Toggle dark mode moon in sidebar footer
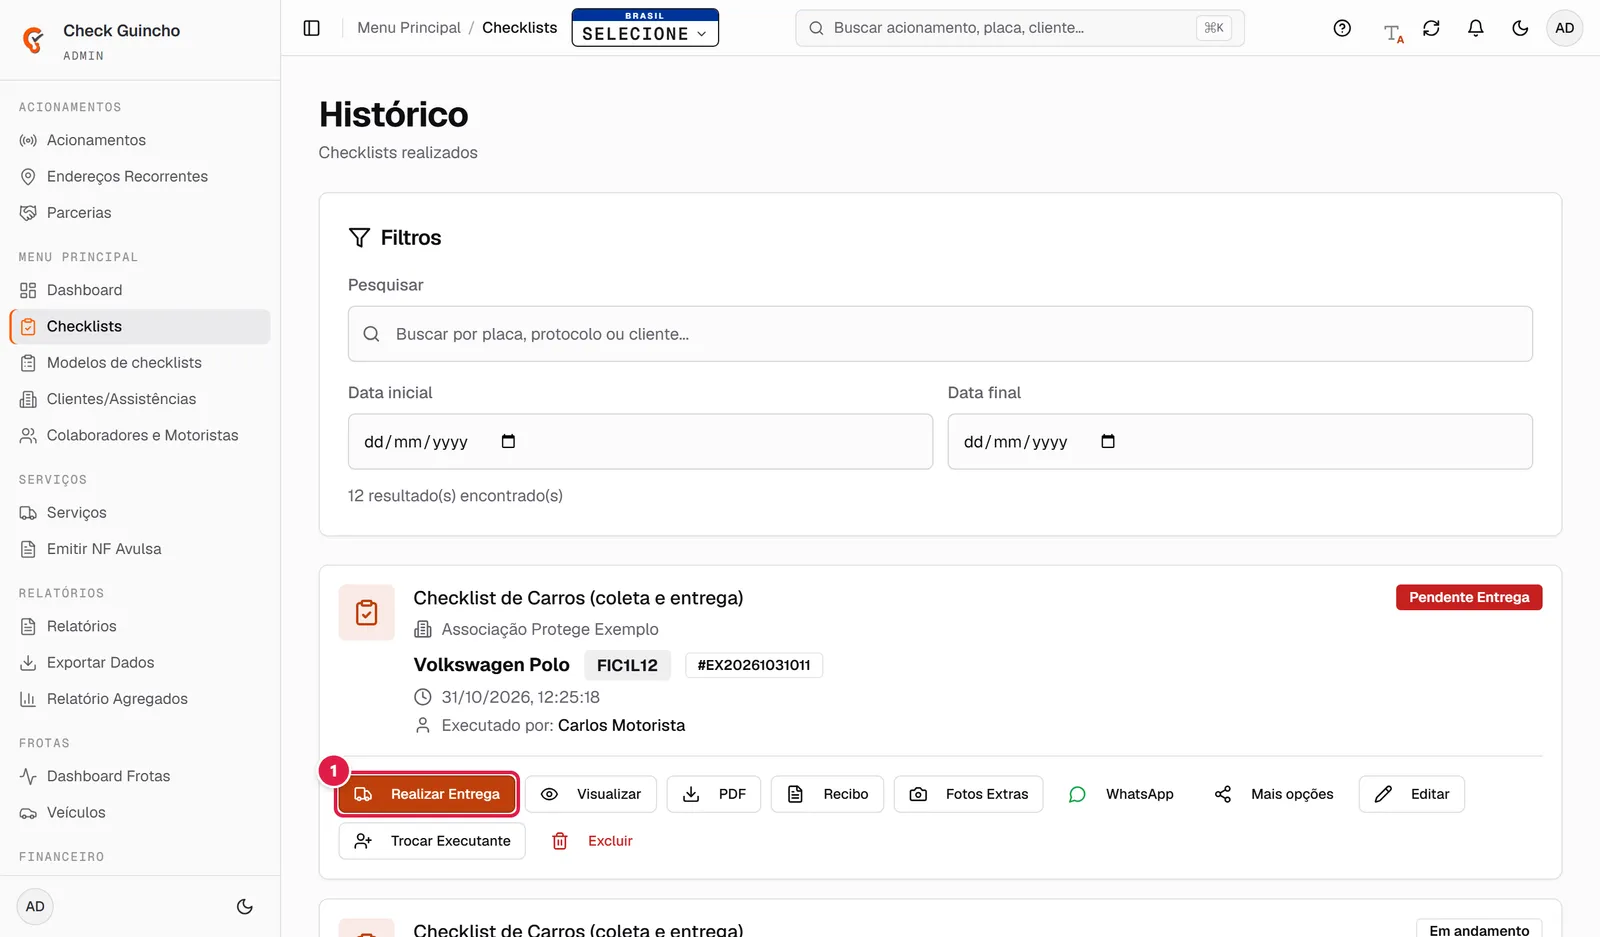Screen dimensions: 1600x937 (x=244, y=907)
